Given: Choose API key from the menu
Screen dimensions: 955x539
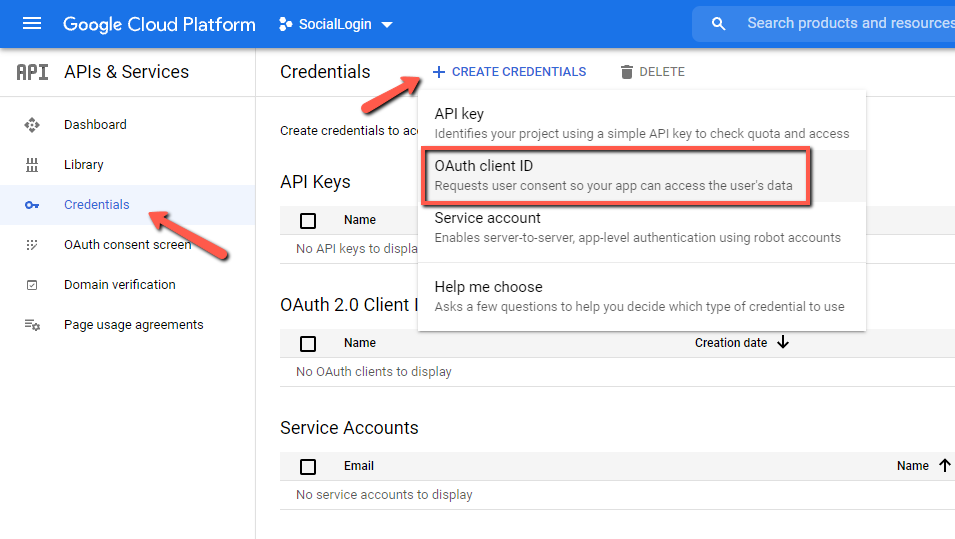Looking at the screenshot, I should pyautogui.click(x=642, y=124).
